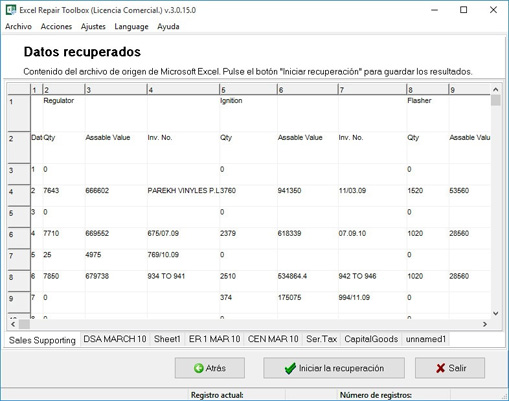Click the Salir exit button
The height and width of the screenshot is (401, 509).
(x=450, y=368)
